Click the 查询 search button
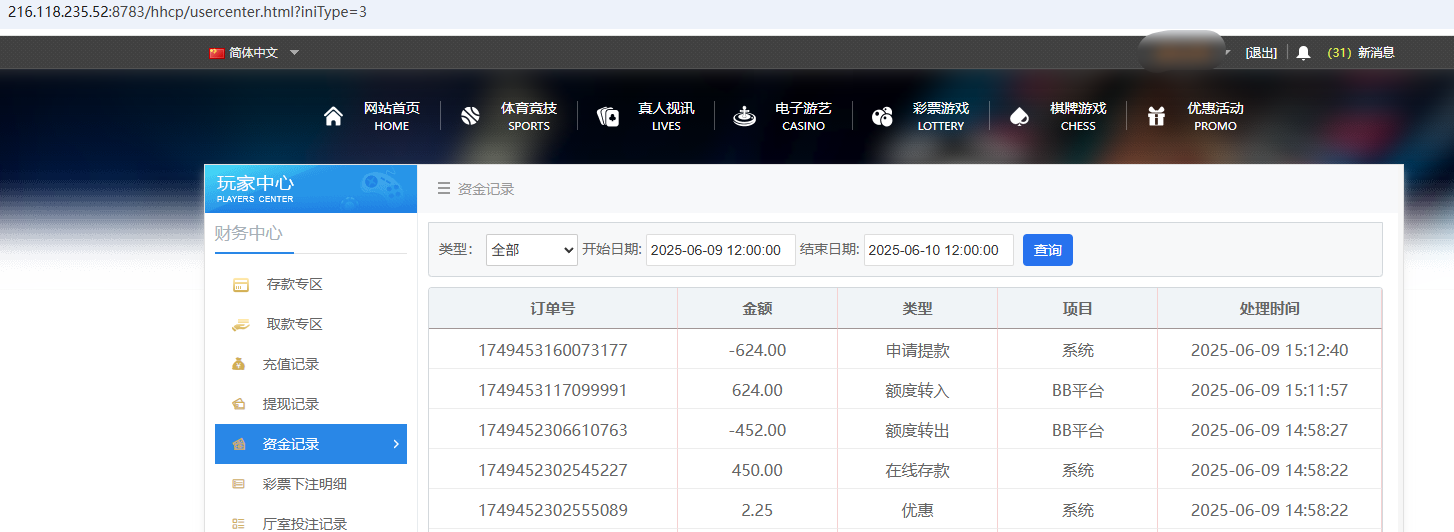 pyautogui.click(x=1047, y=250)
